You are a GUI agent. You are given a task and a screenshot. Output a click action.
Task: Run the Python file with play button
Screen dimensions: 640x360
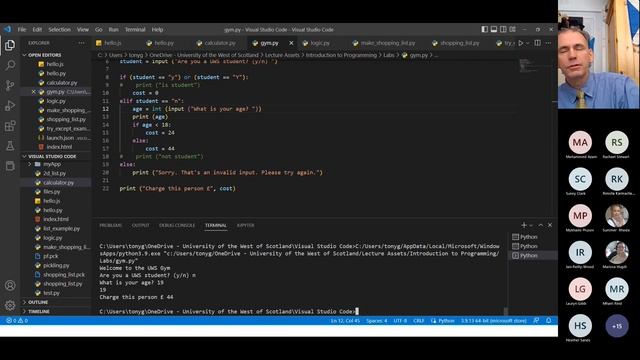[x=520, y=43]
